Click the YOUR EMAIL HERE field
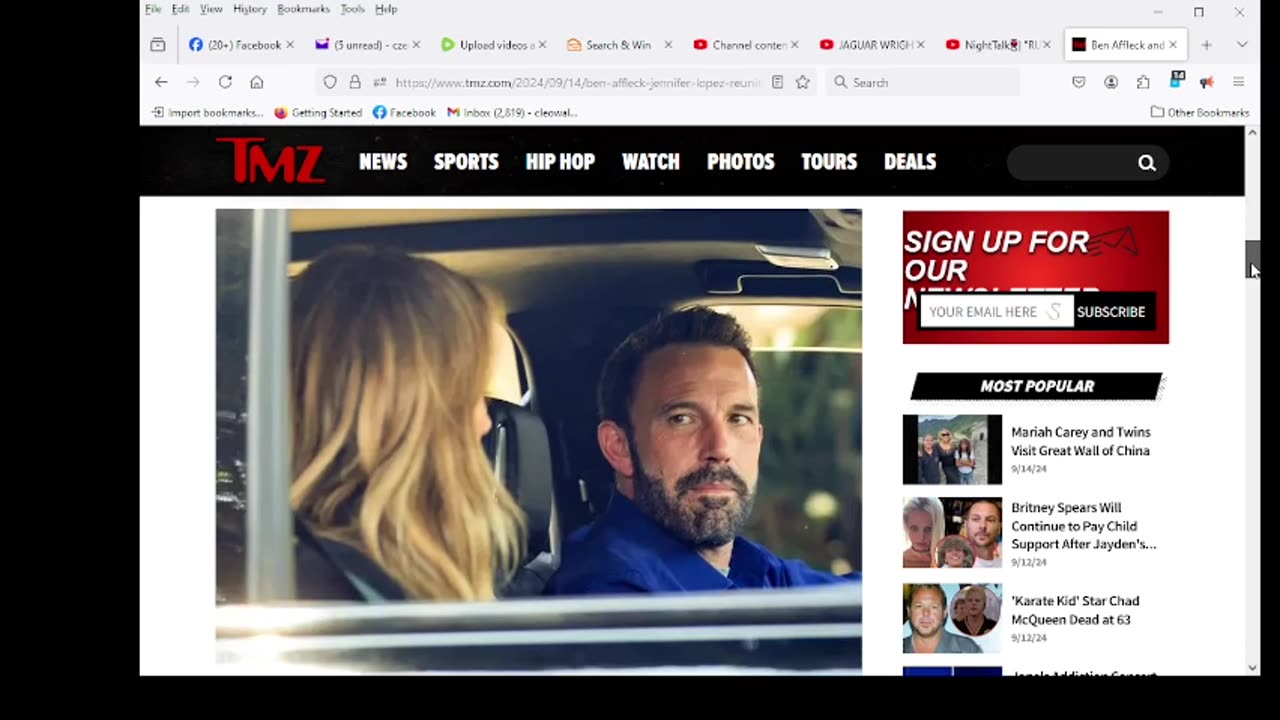Screen dimensions: 1280x720 [996, 312]
